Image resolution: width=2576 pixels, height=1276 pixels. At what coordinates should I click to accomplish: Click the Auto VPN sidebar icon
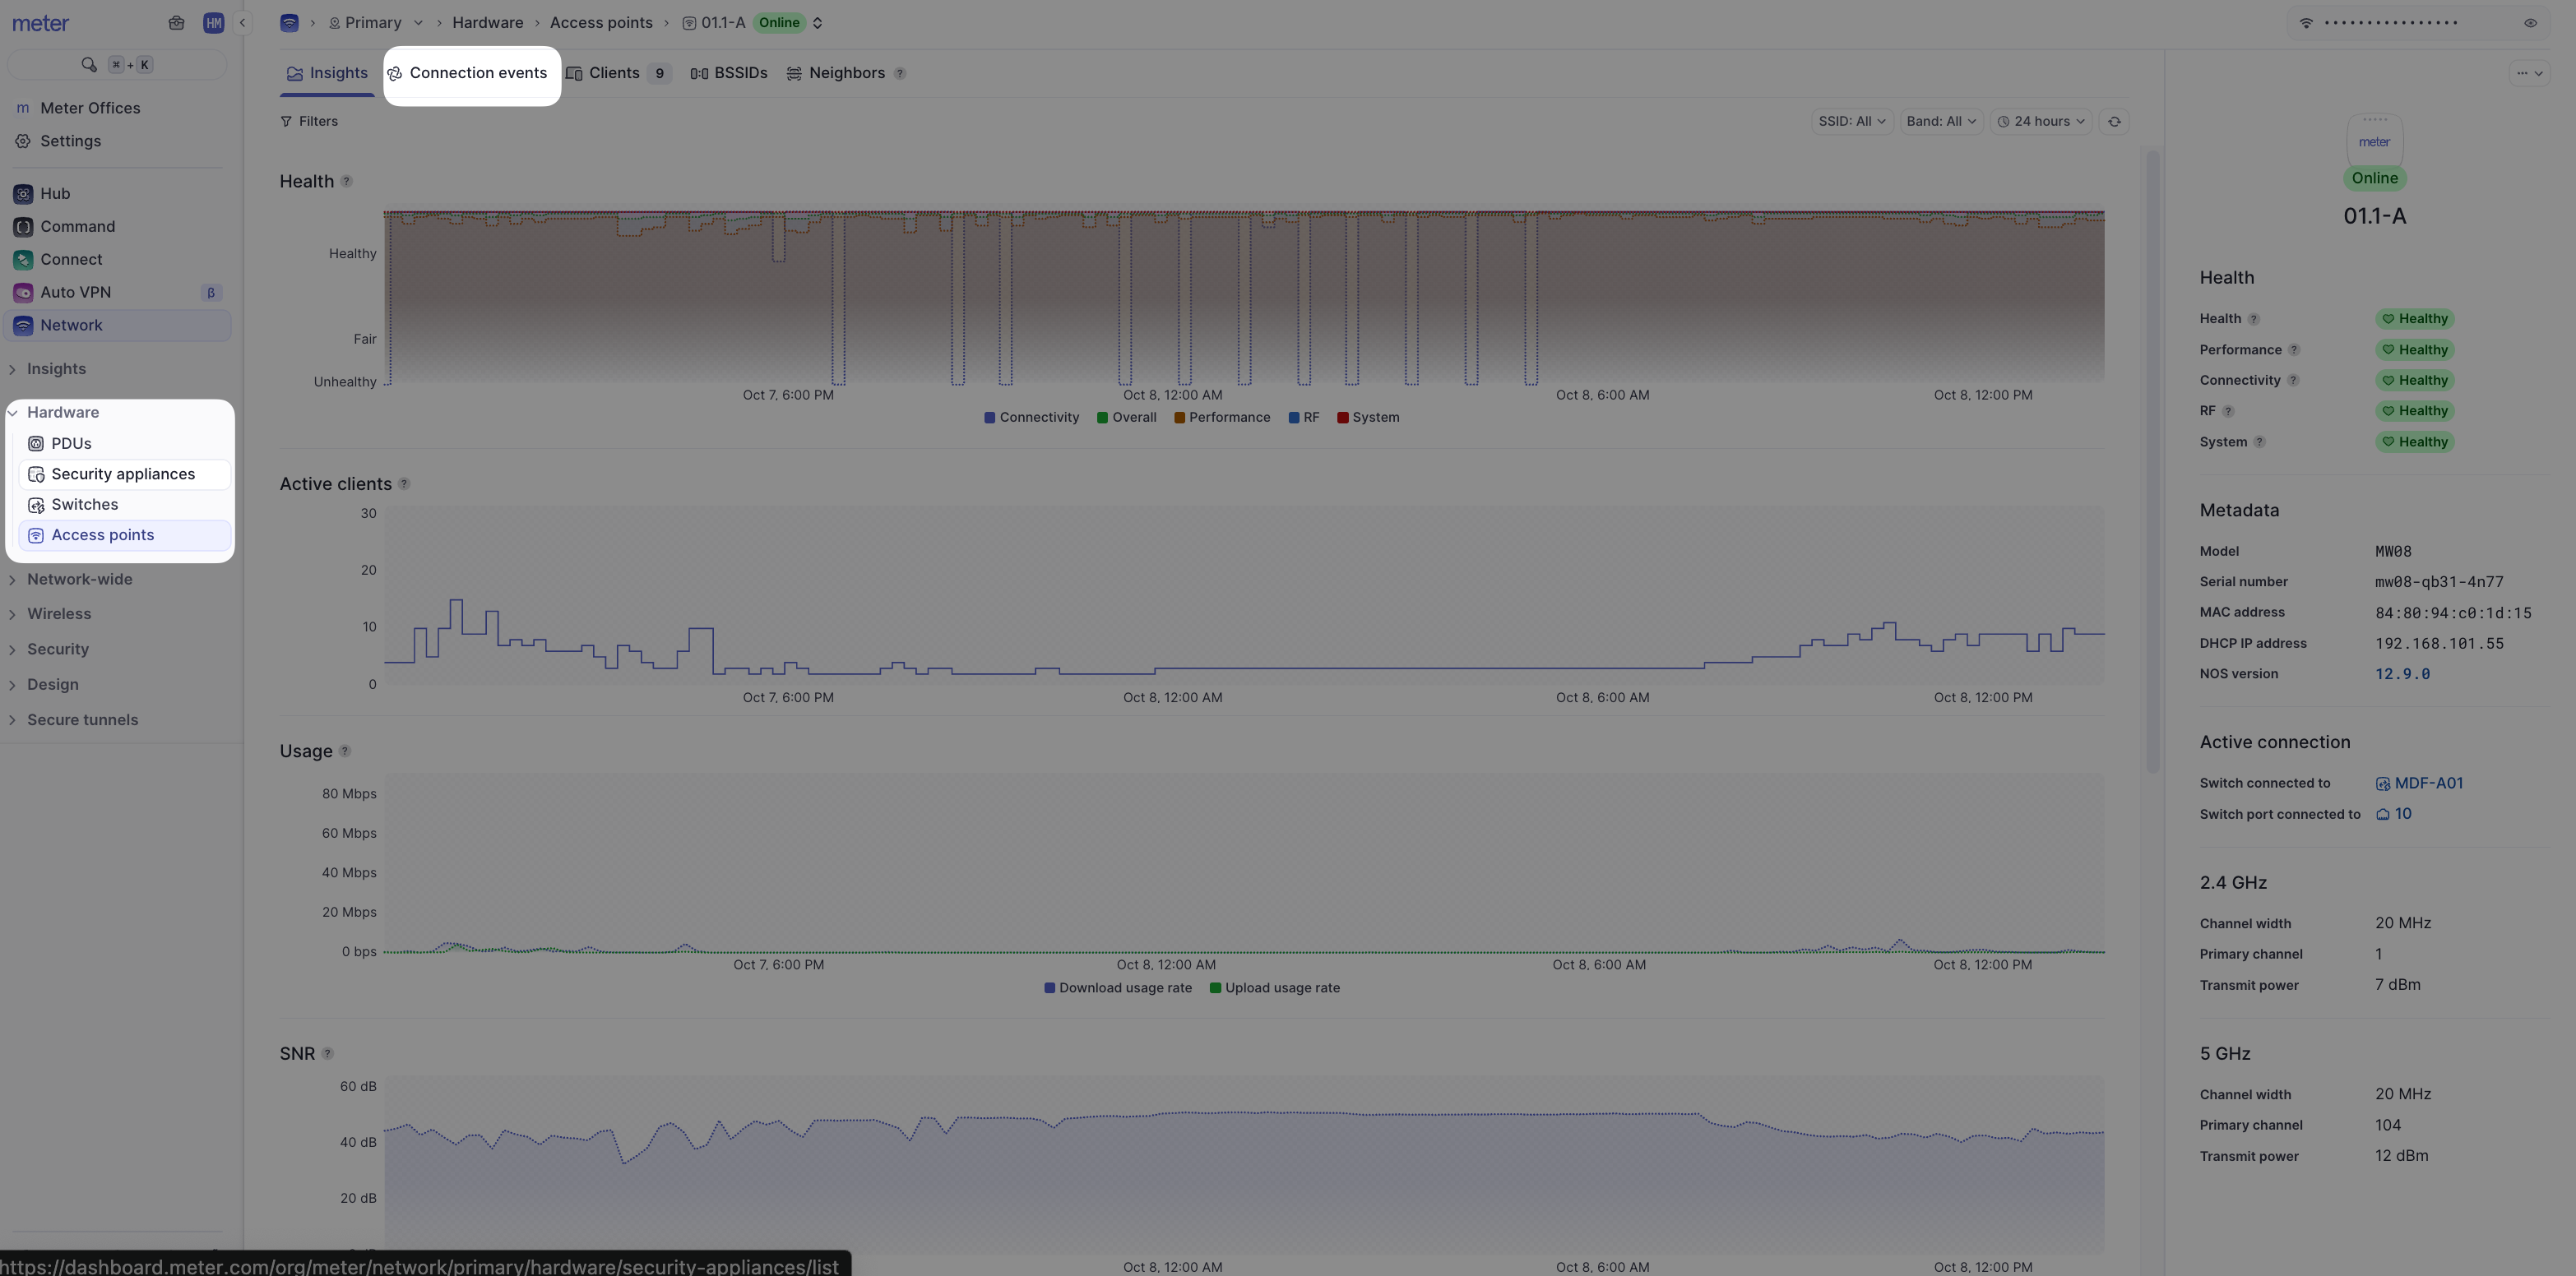pos(23,293)
